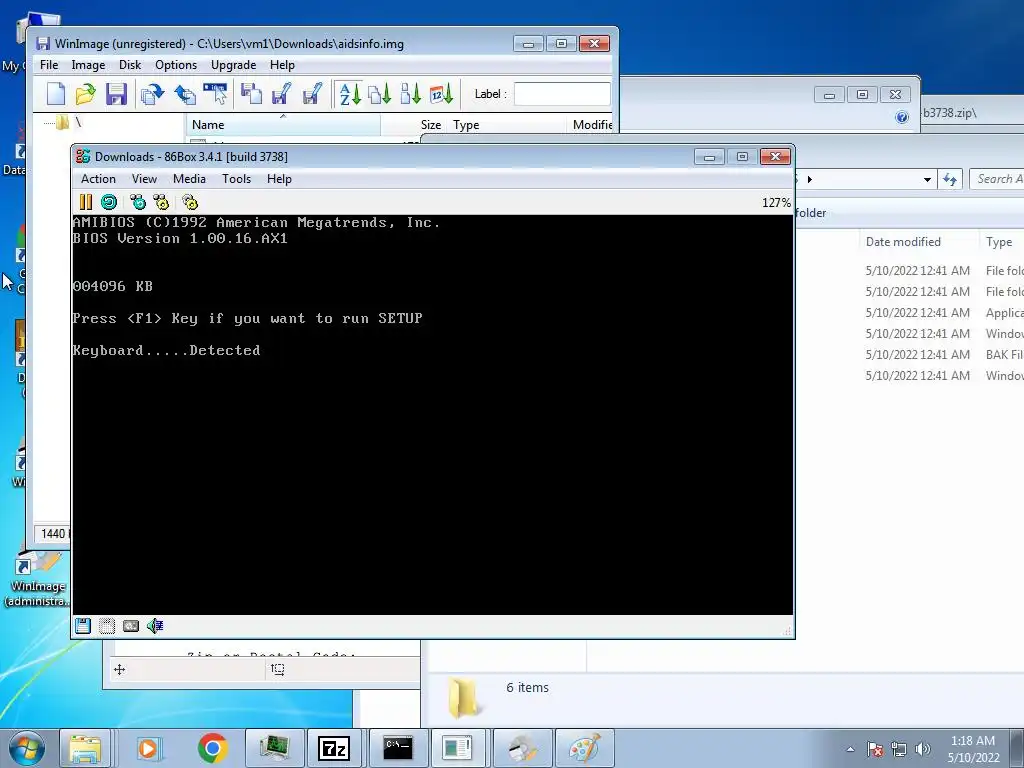This screenshot has width=1024, height=768.
Task: Click the Type column header in Explorer
Action: click(x=1001, y=242)
